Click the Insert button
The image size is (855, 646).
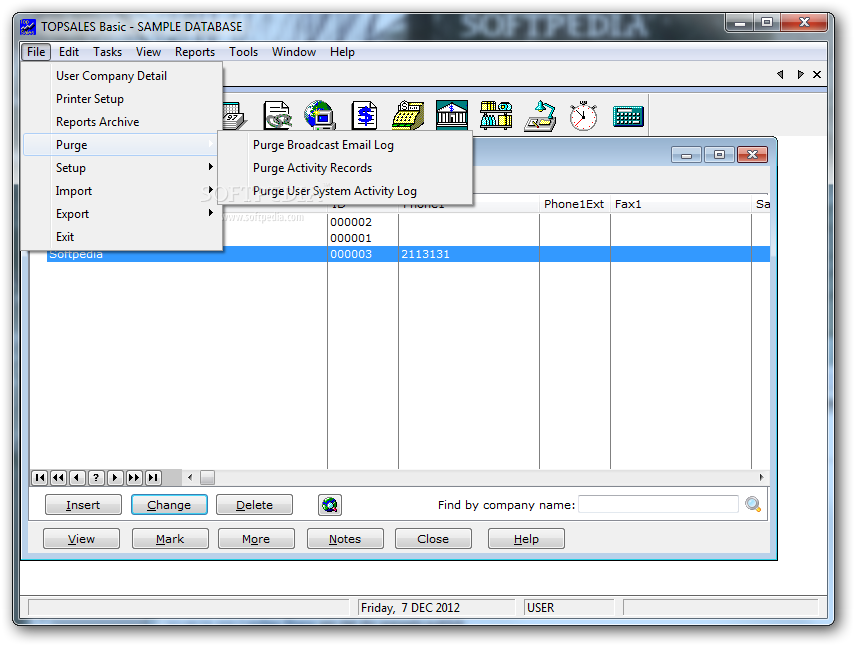pos(83,505)
